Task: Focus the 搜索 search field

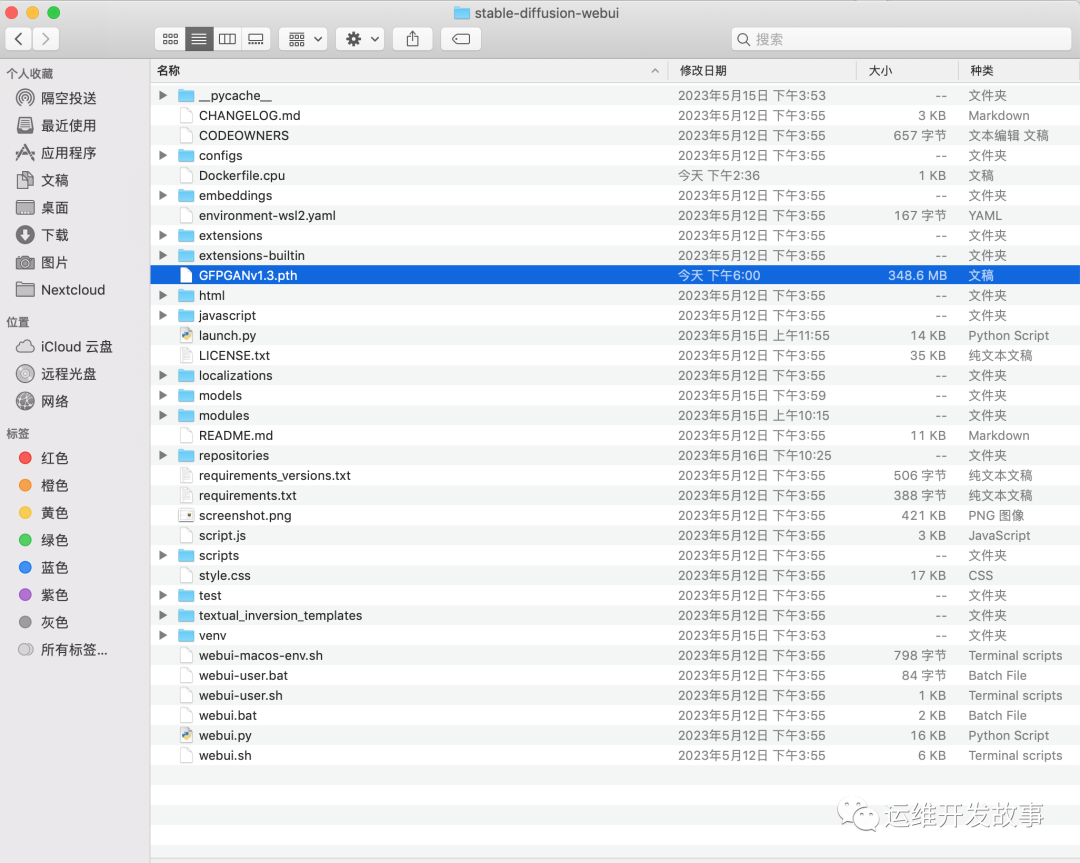Action: pos(901,39)
